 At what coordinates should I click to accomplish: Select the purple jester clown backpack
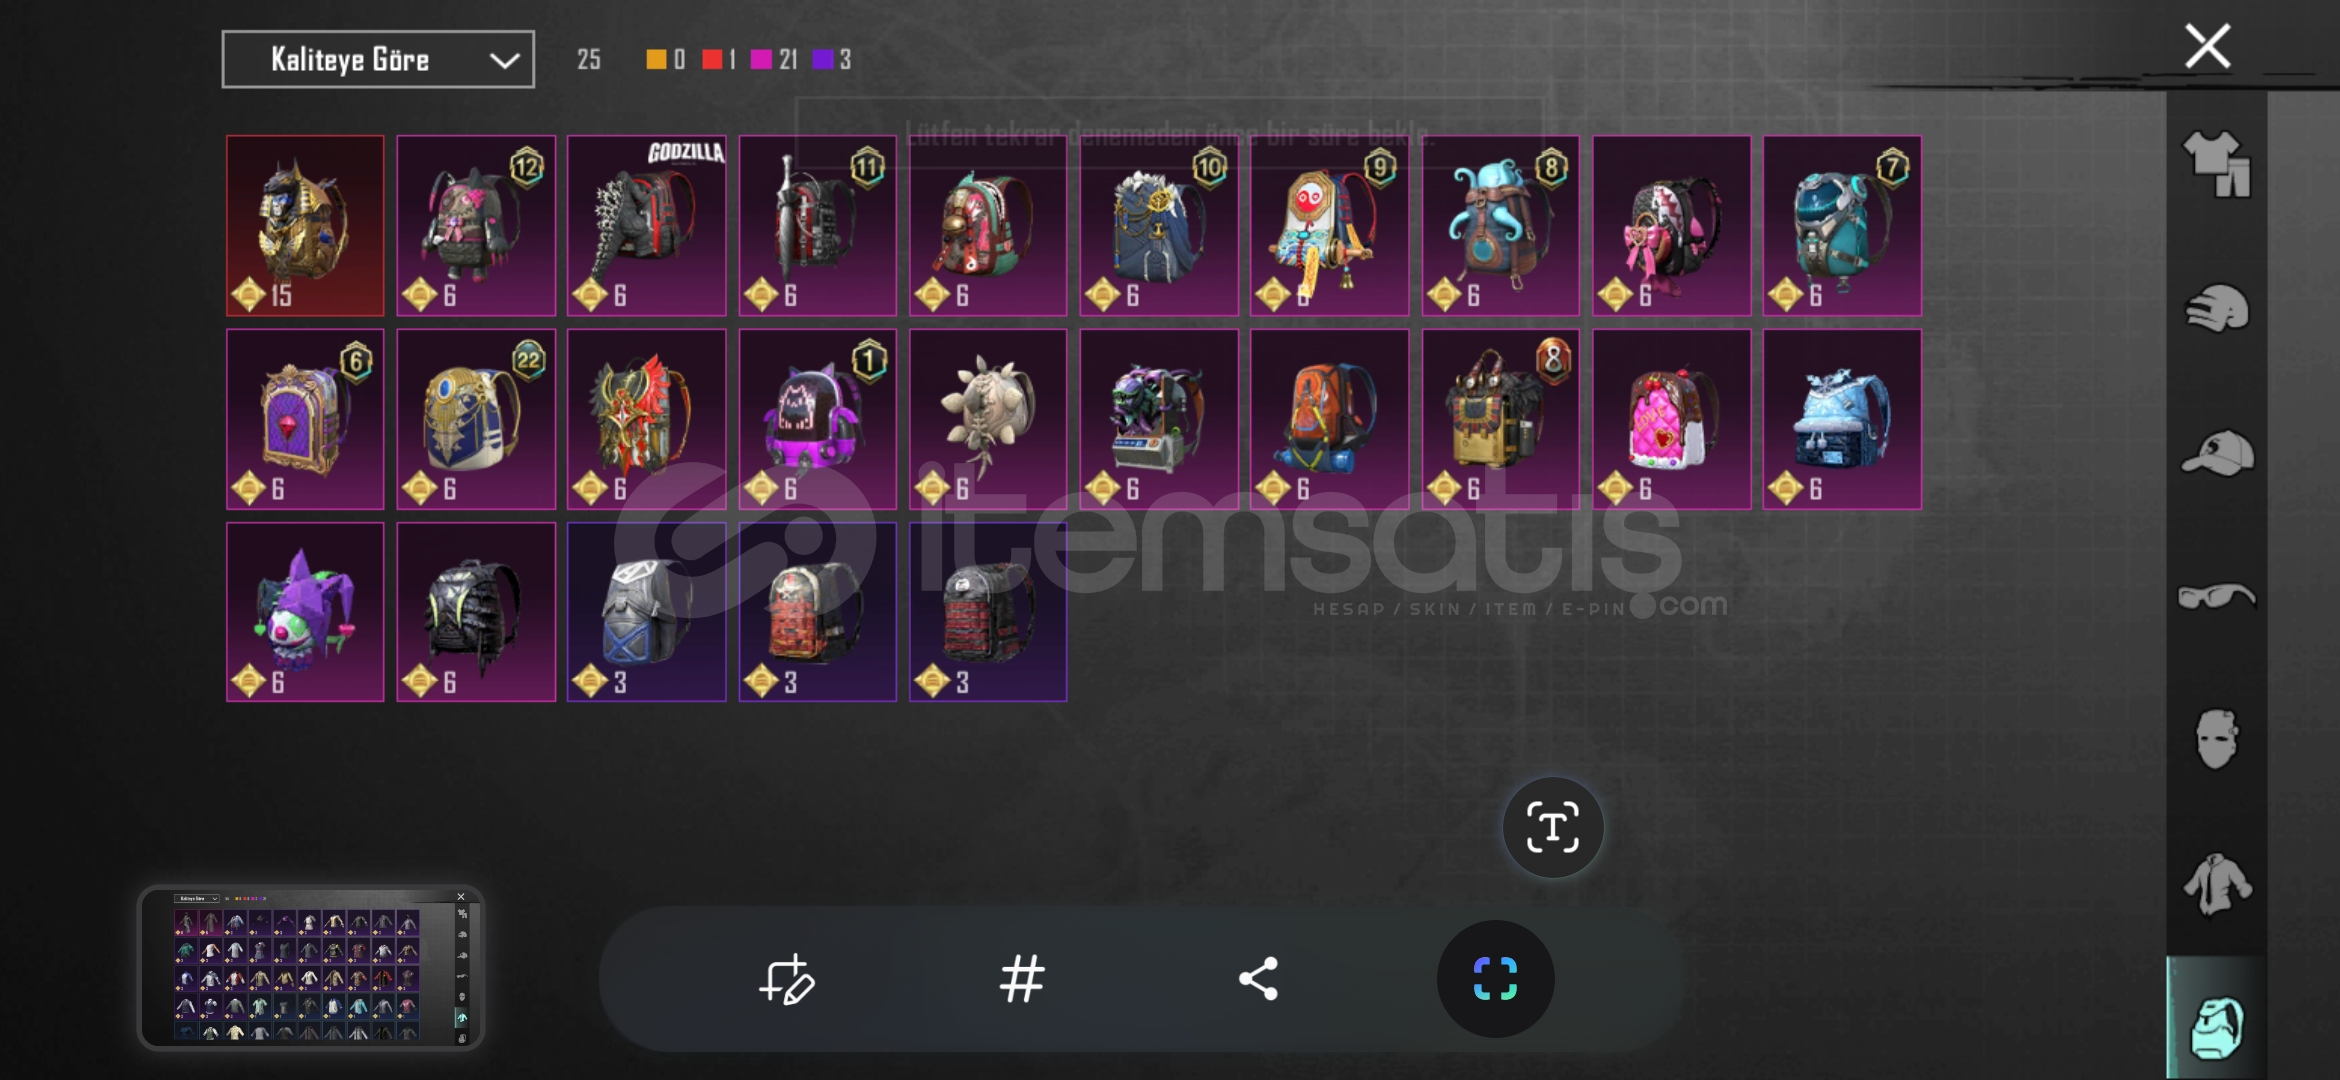tap(305, 612)
